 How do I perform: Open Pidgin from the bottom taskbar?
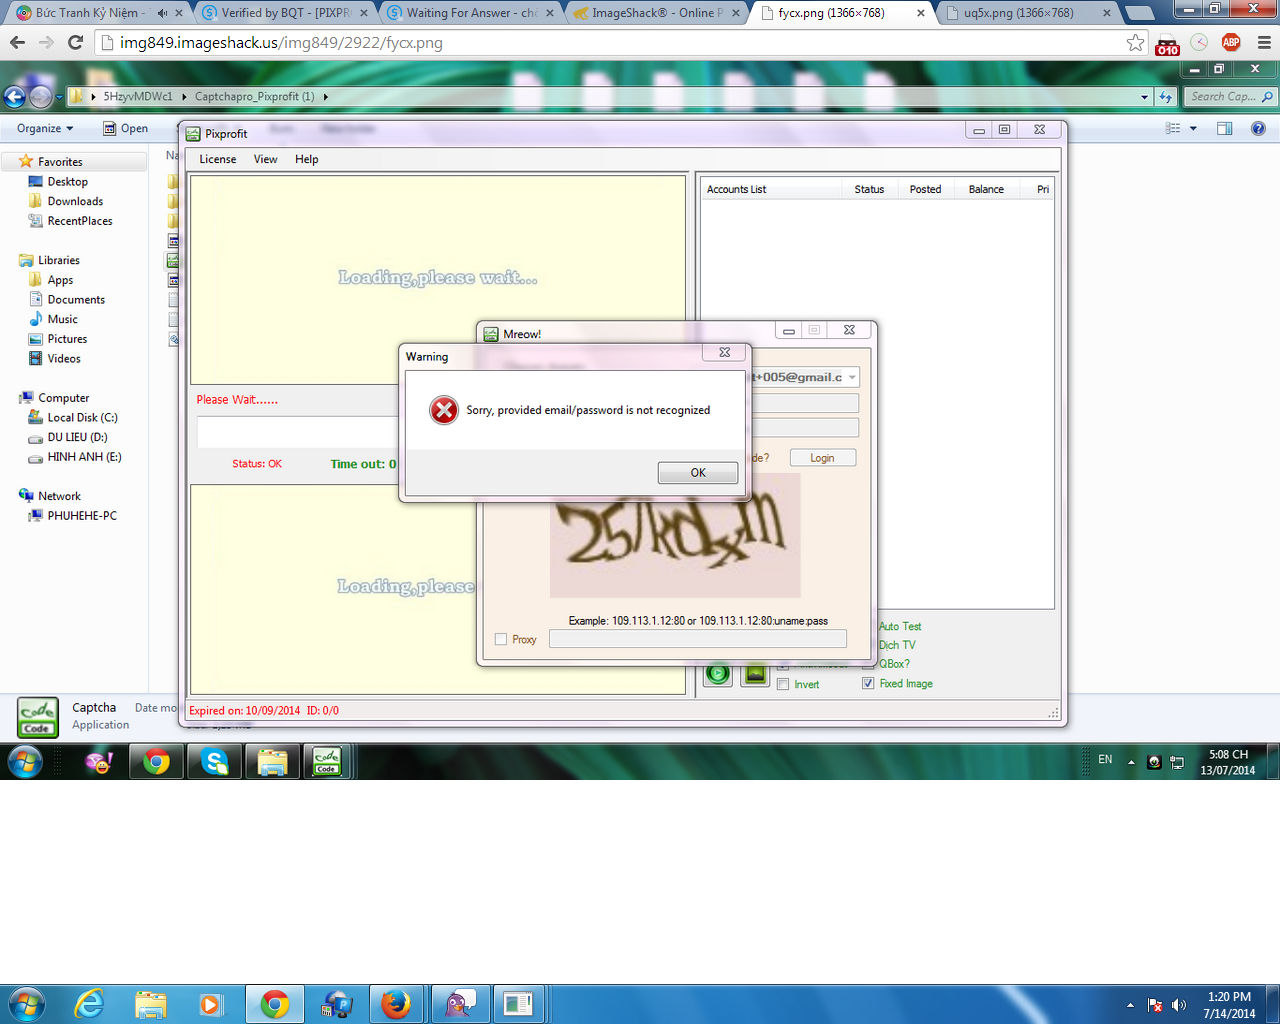[458, 1004]
